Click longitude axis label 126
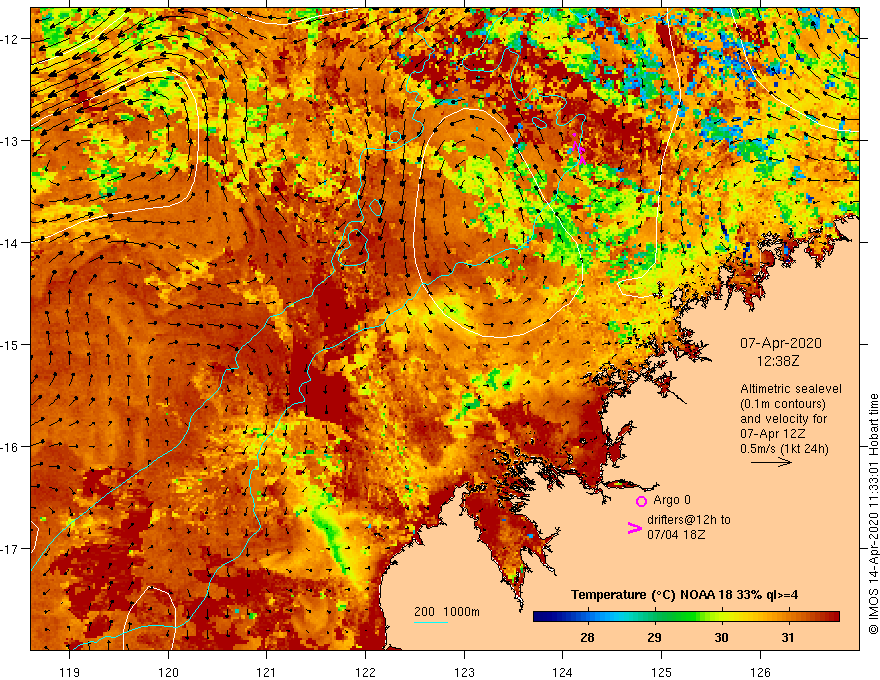The width and height of the screenshot is (880, 680). pos(760,672)
